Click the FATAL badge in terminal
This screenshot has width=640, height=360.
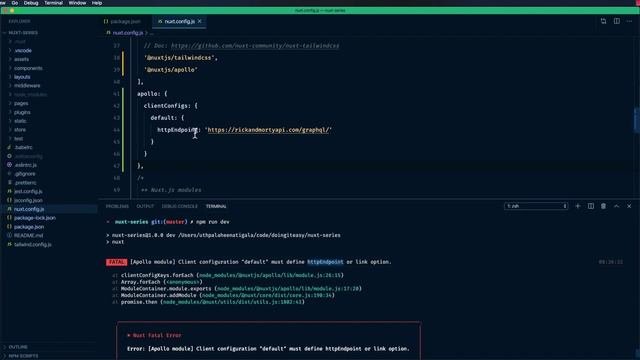click(116, 262)
